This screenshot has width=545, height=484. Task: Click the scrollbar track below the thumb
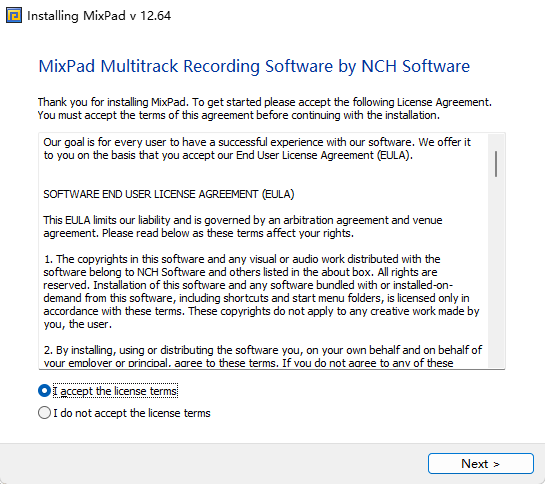[x=496, y=271]
